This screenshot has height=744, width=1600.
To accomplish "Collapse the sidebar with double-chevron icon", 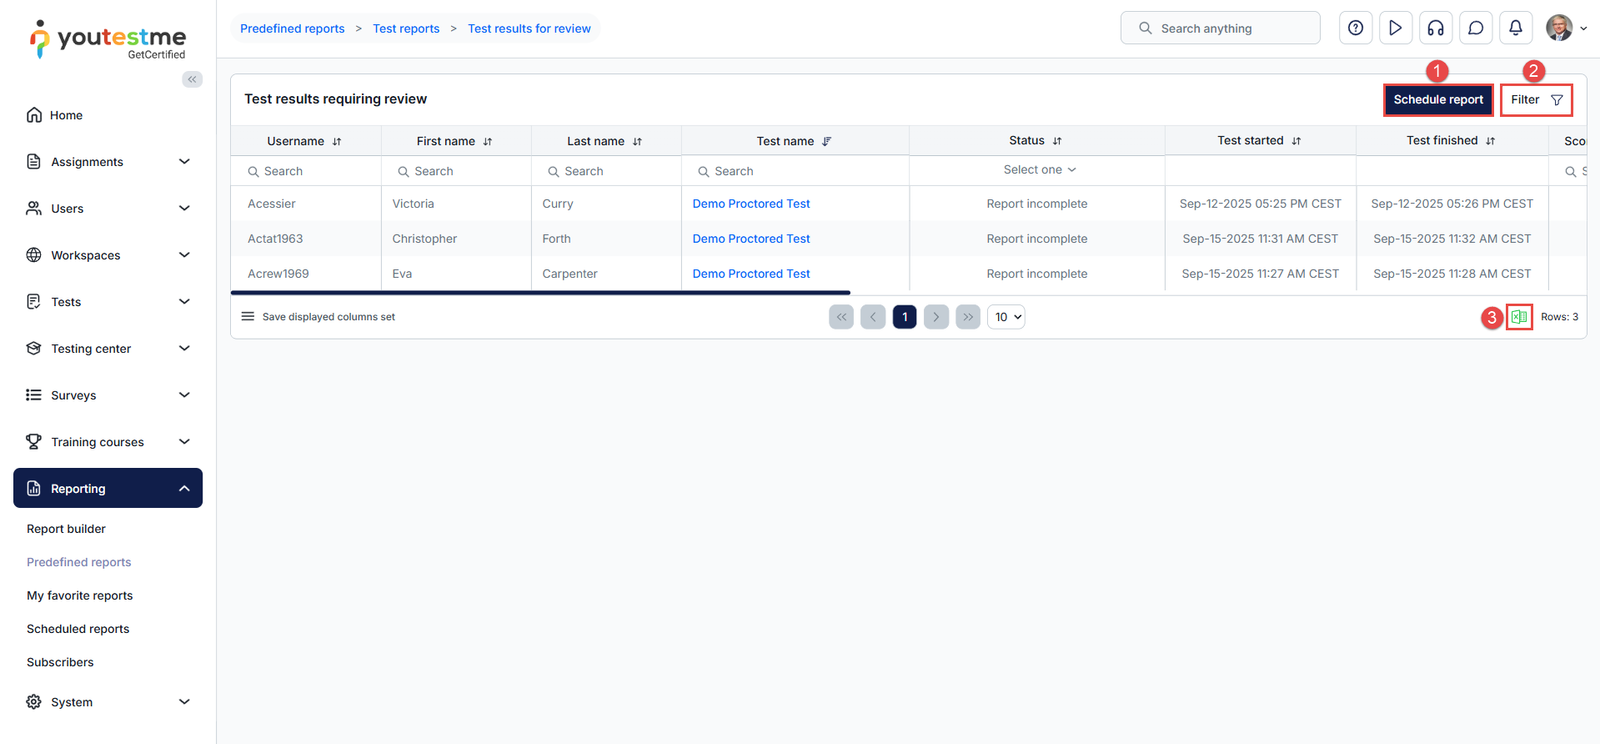I will (x=192, y=79).
